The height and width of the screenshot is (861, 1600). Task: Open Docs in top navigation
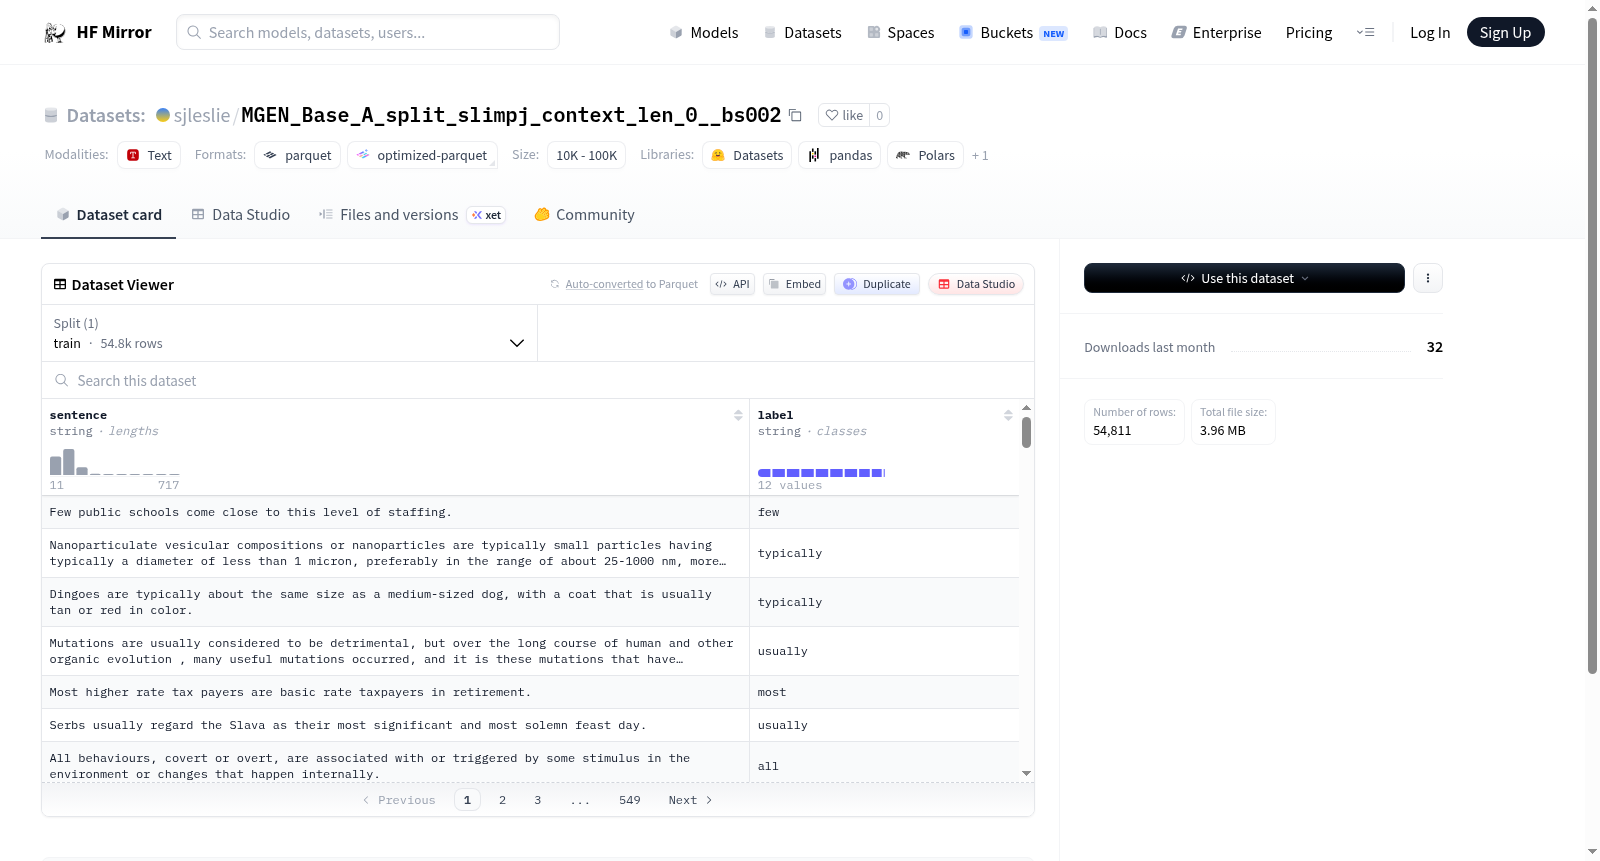[x=1119, y=32]
